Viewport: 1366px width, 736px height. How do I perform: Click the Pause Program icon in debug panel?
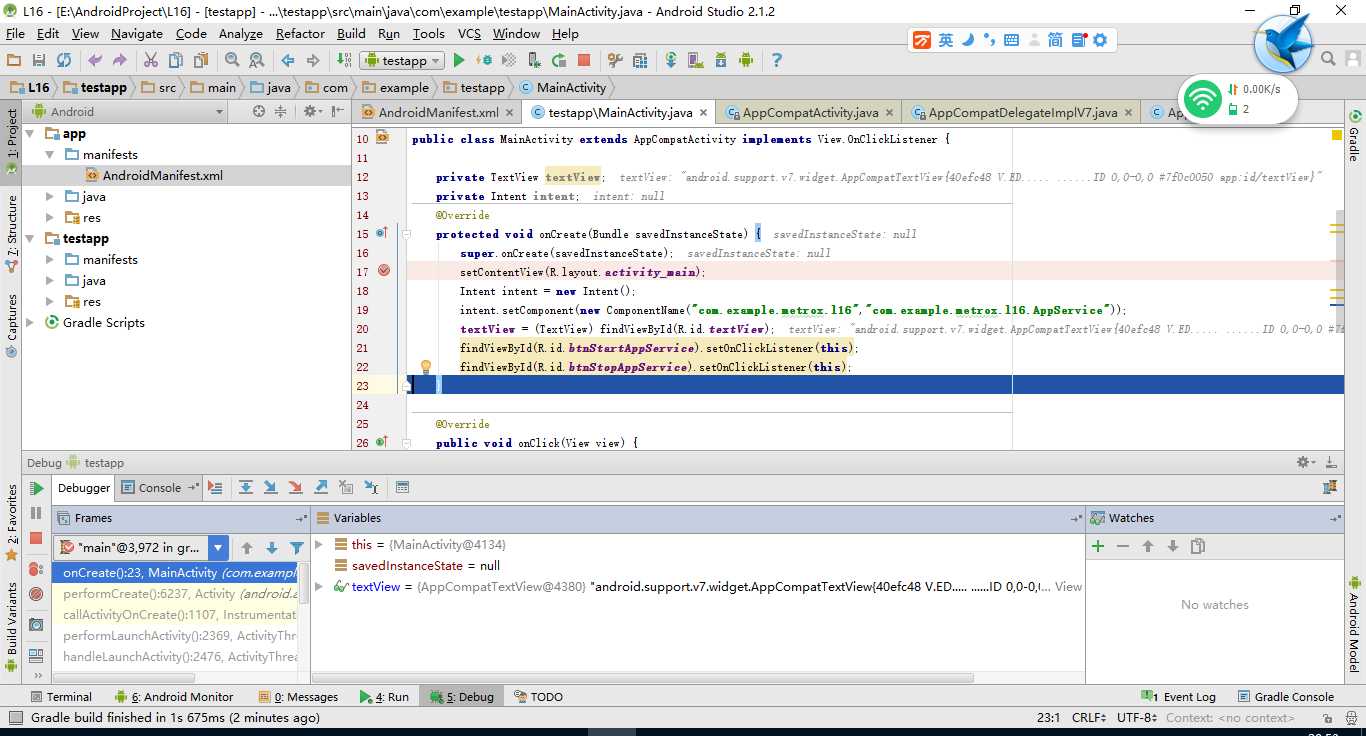pyautogui.click(x=36, y=514)
